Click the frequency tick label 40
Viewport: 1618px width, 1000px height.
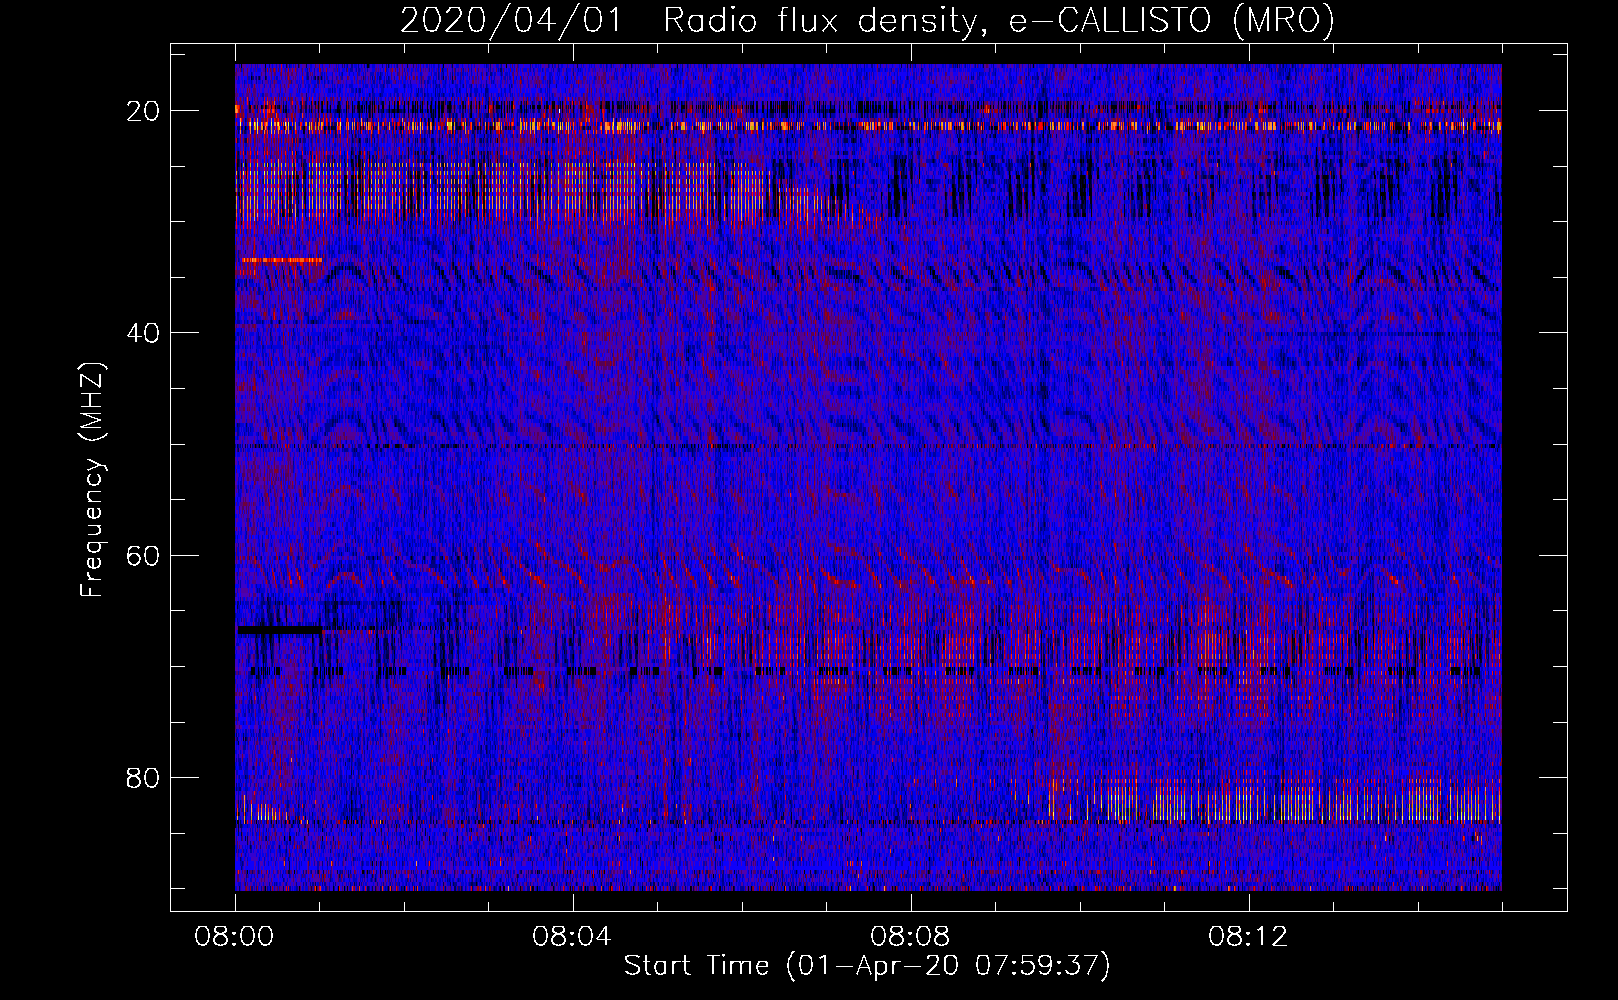(143, 333)
